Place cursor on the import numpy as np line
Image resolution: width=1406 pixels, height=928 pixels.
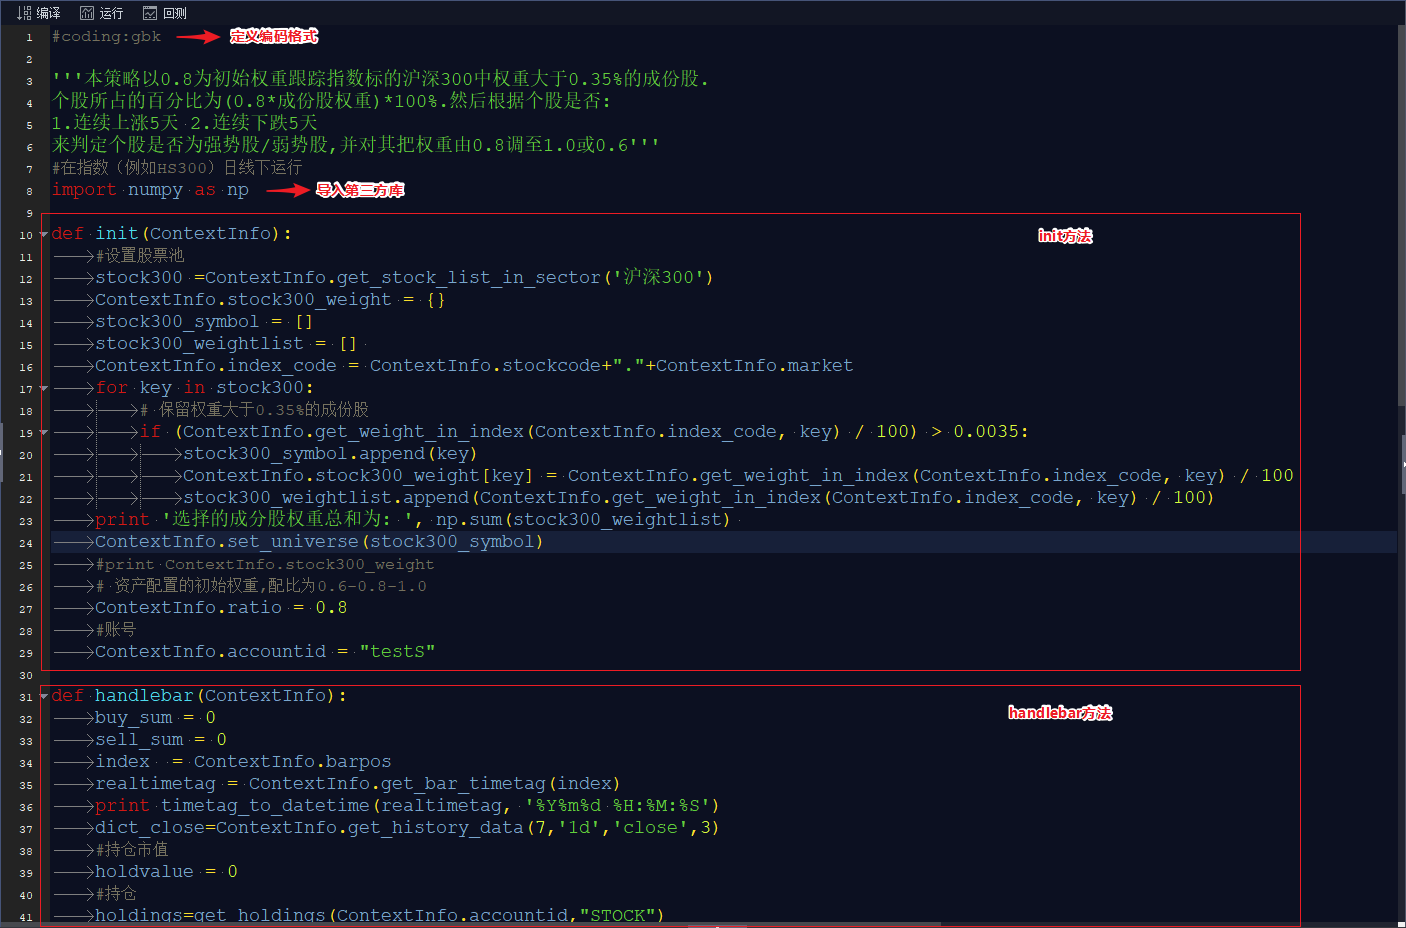pyautogui.click(x=150, y=190)
